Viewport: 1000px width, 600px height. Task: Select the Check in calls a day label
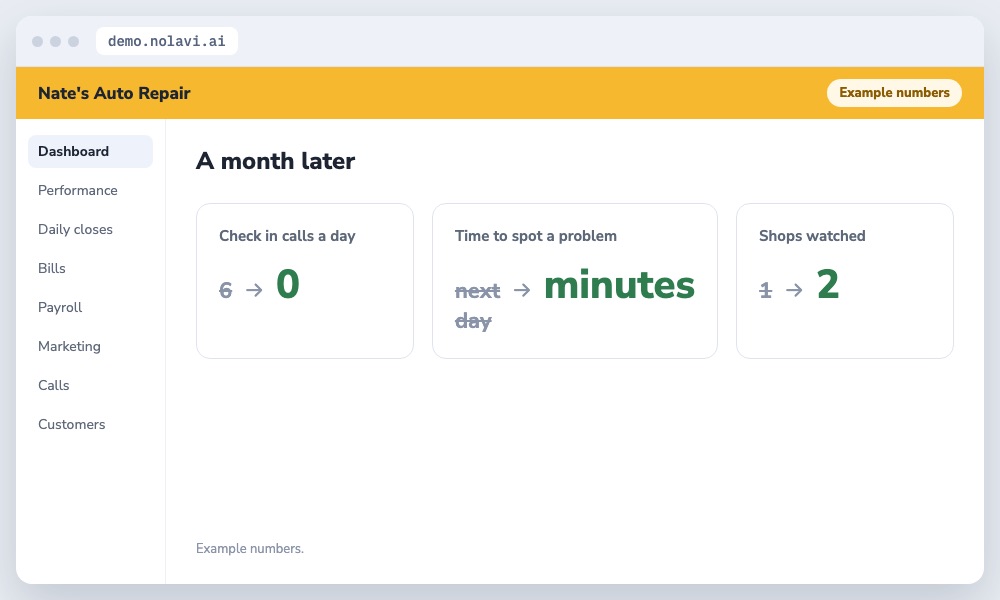[x=287, y=236]
